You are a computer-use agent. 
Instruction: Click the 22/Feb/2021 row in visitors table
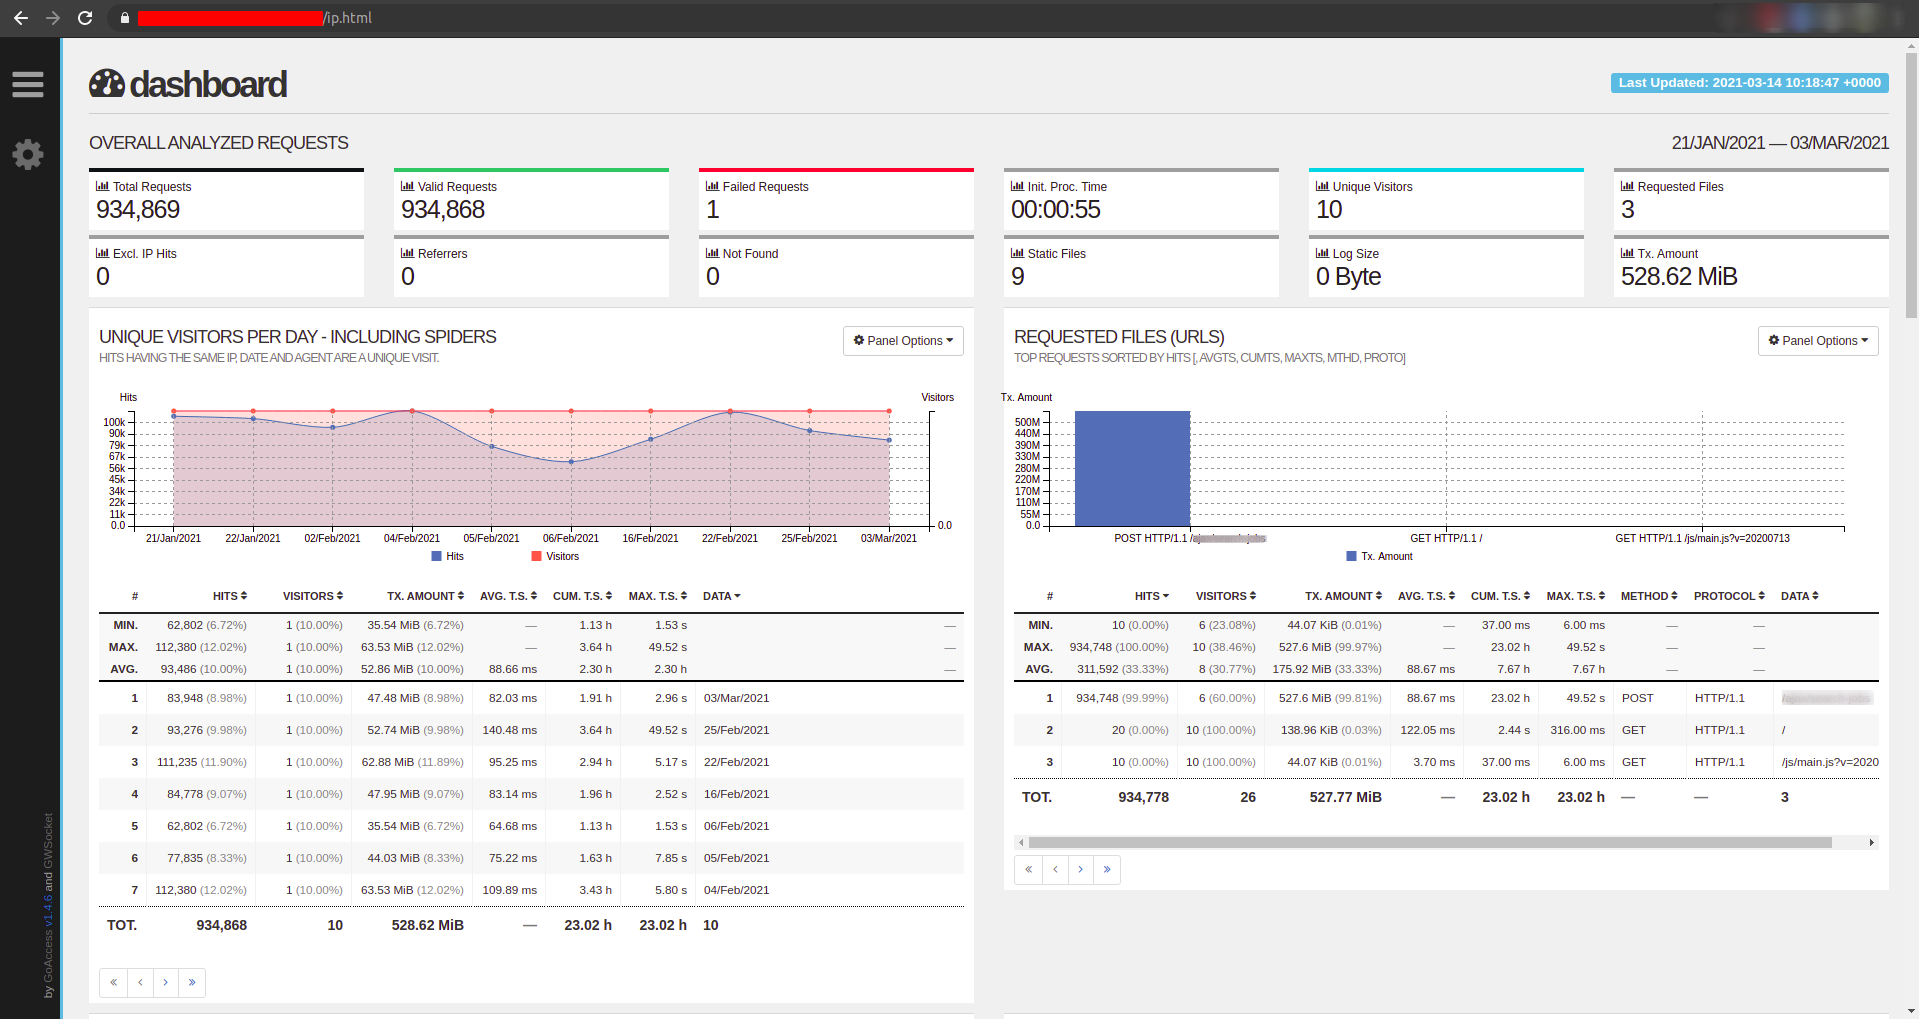pyautogui.click(x=531, y=762)
